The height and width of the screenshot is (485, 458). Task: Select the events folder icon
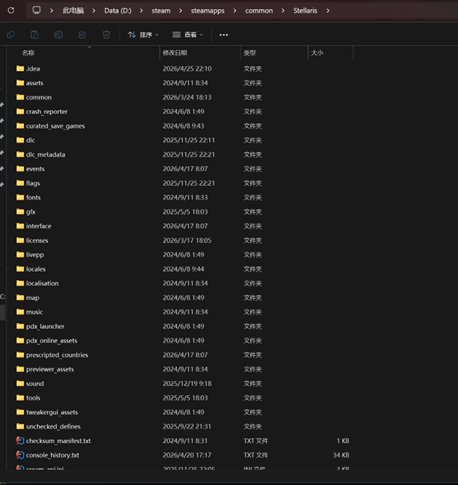point(20,169)
